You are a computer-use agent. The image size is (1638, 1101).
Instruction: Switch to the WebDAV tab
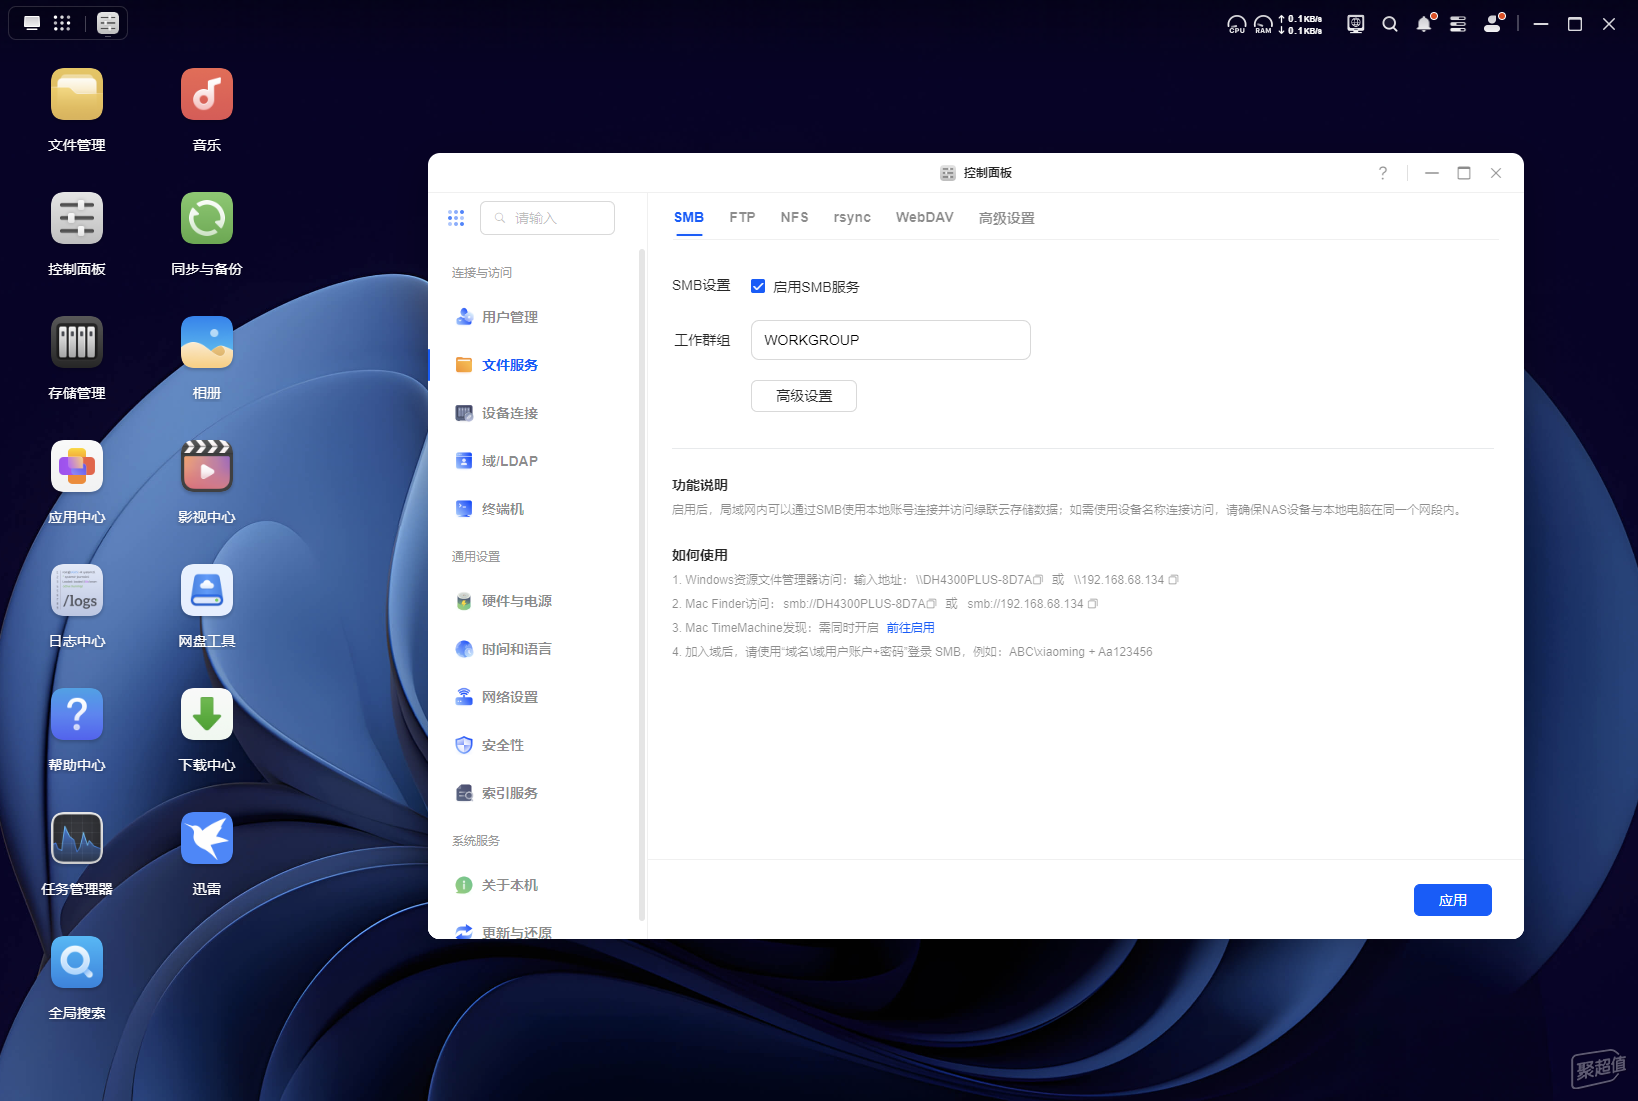coord(925,217)
